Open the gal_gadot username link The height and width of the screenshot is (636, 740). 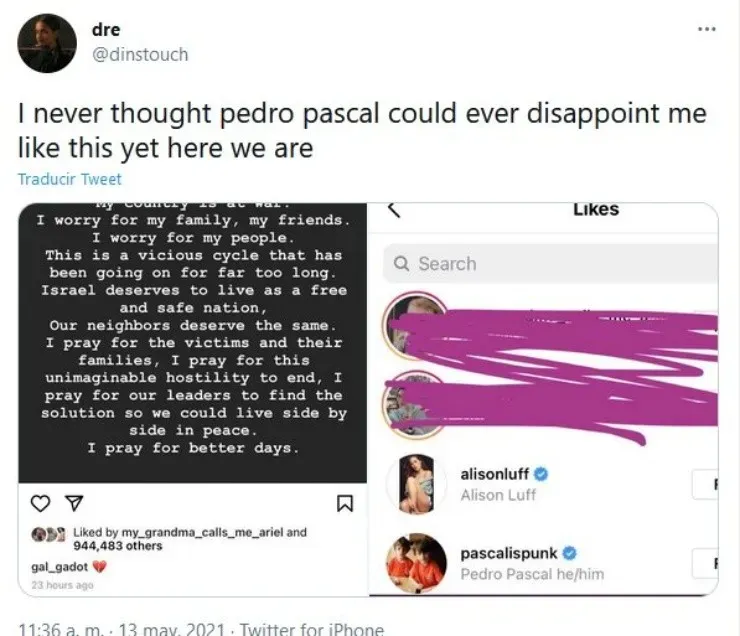point(59,567)
